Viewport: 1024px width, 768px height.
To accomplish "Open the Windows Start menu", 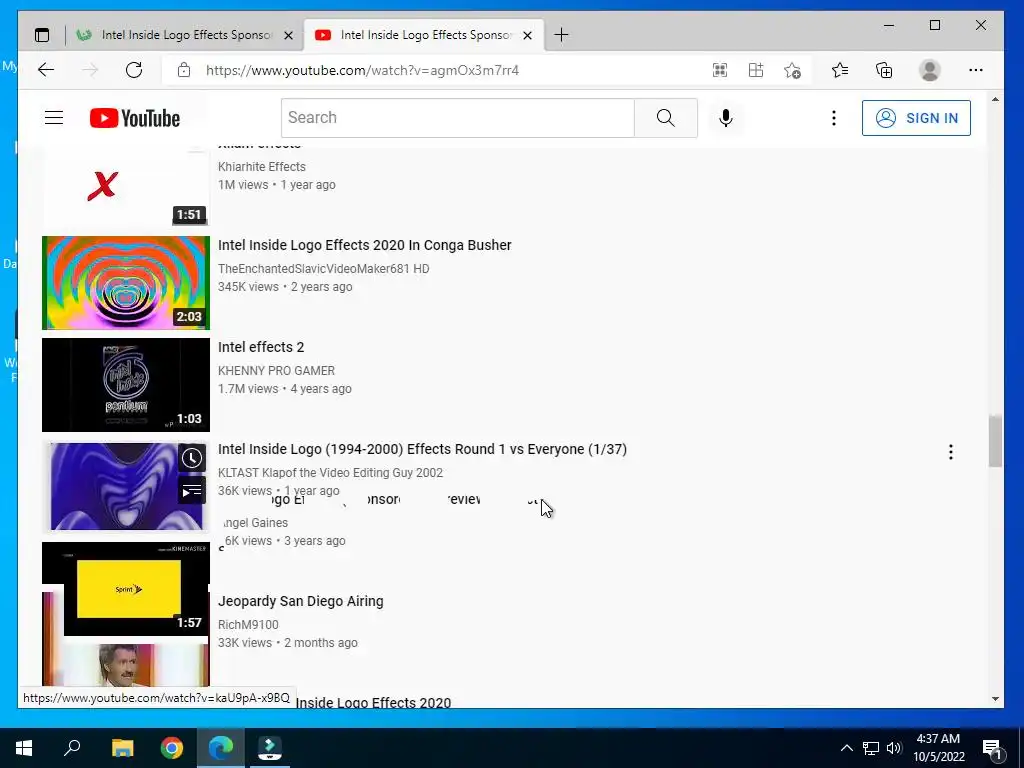I will [24, 748].
